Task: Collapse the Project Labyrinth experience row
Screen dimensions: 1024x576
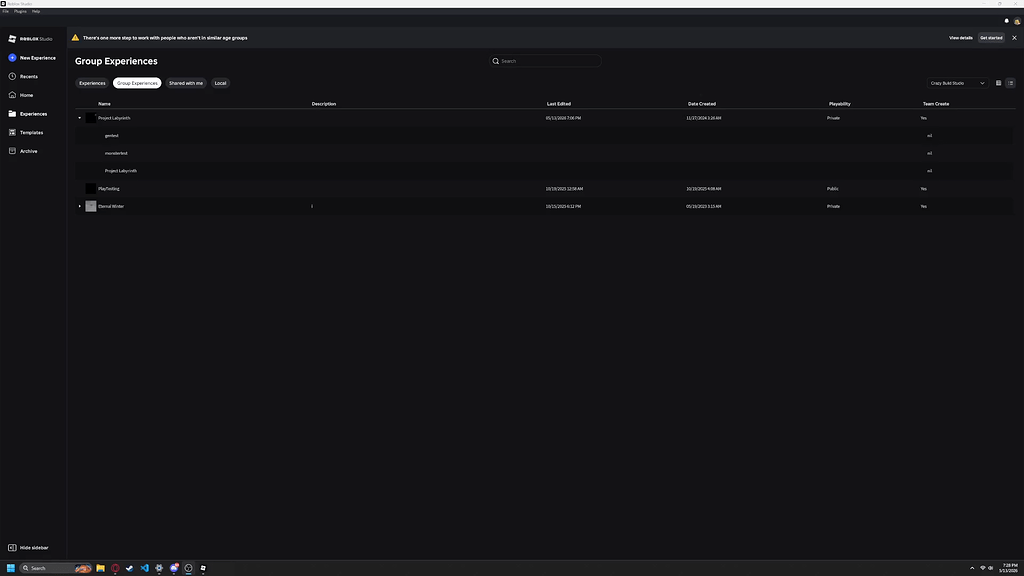Action: [80, 118]
